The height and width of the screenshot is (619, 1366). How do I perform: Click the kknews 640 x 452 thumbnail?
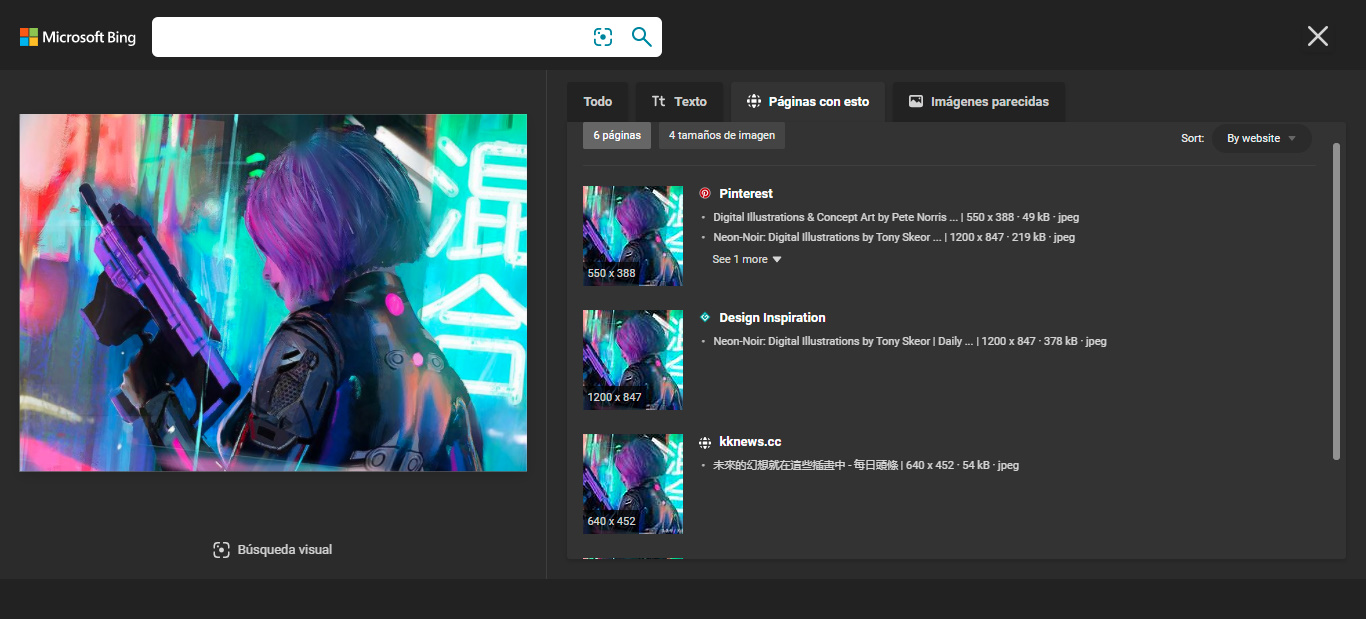pos(633,484)
